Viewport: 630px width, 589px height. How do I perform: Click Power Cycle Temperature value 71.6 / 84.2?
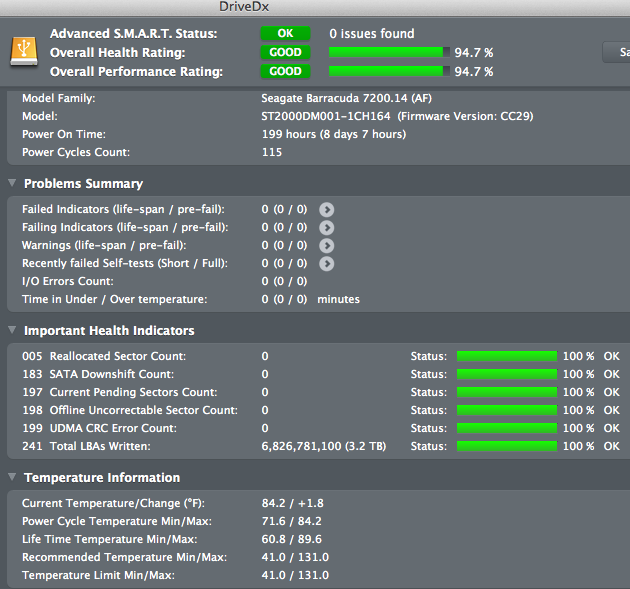coord(292,521)
